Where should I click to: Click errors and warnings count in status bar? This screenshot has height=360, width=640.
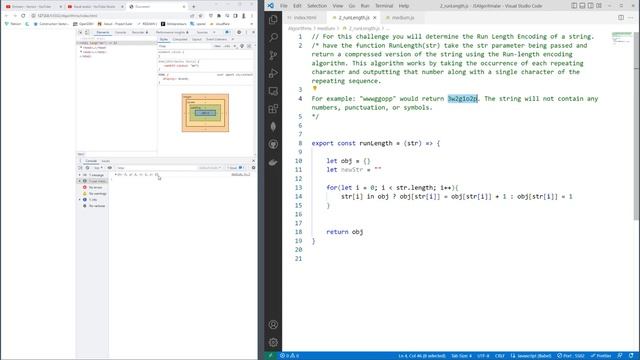point(289,356)
